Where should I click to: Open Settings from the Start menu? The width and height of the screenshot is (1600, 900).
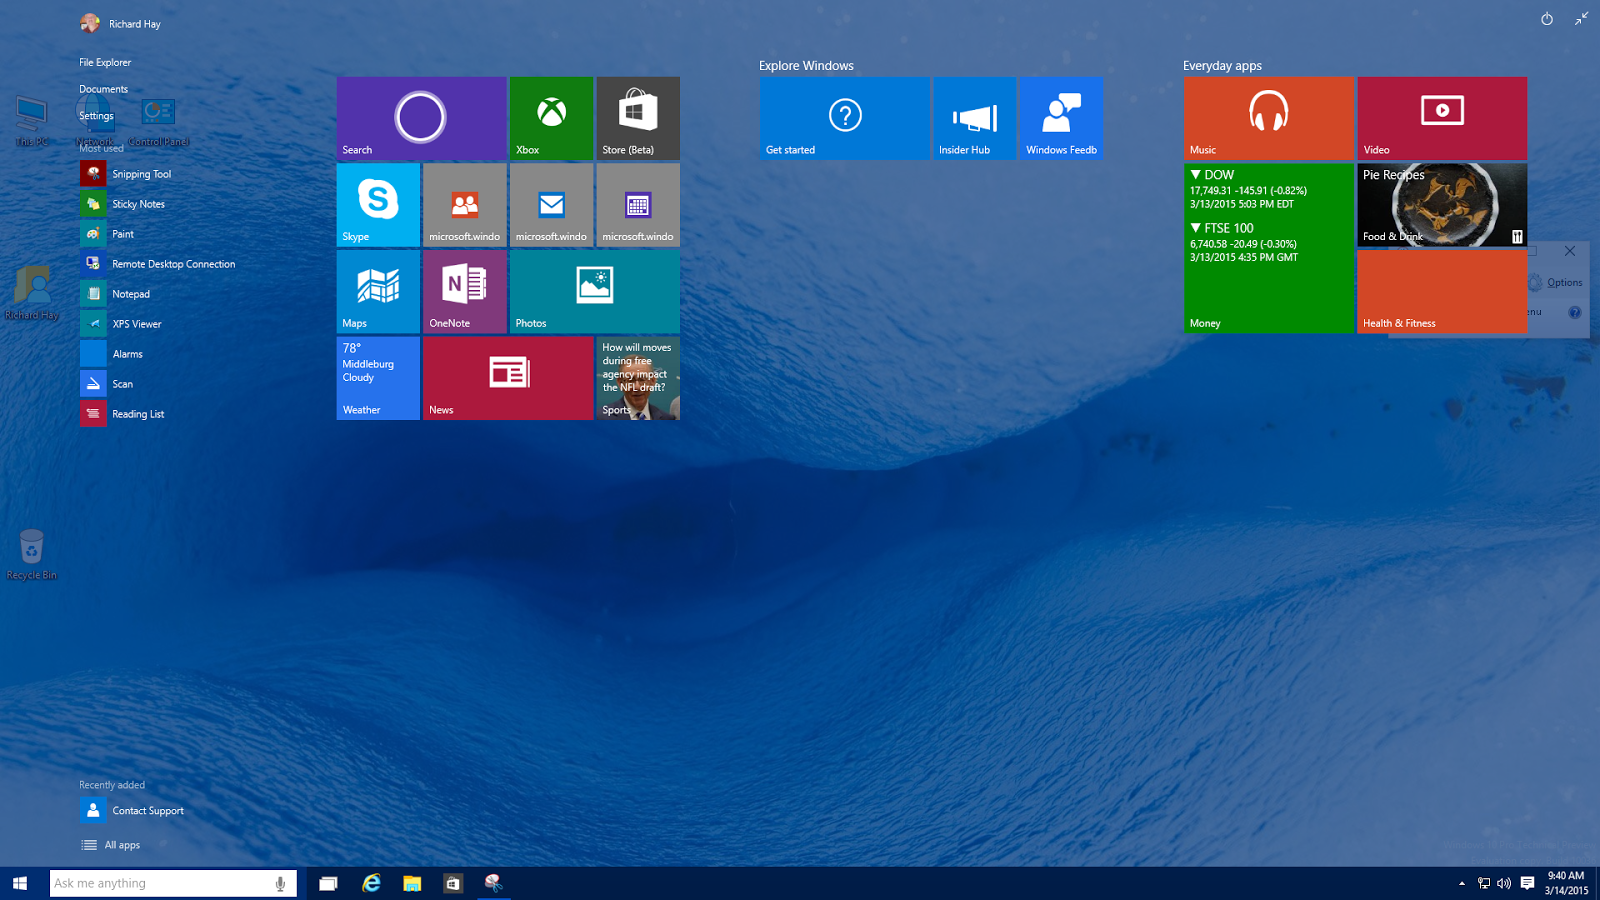click(96, 116)
